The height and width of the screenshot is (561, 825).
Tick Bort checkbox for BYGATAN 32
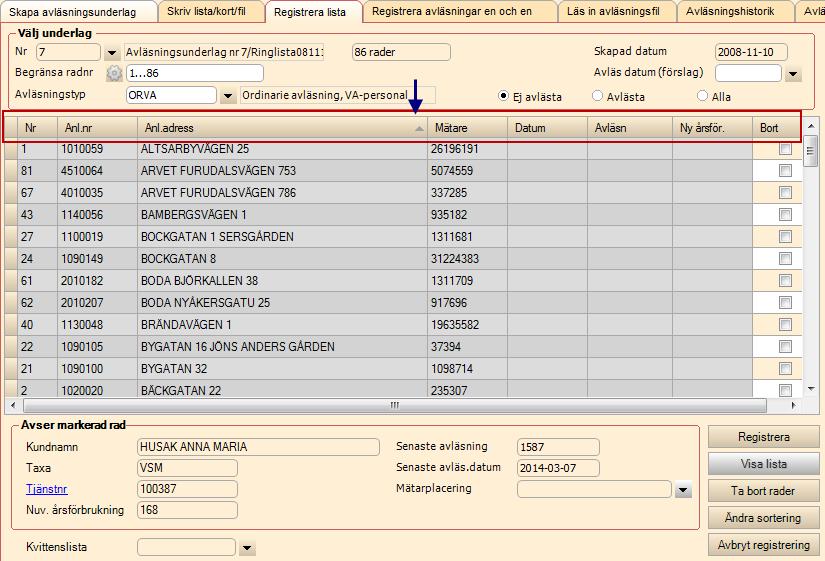[x=785, y=368]
